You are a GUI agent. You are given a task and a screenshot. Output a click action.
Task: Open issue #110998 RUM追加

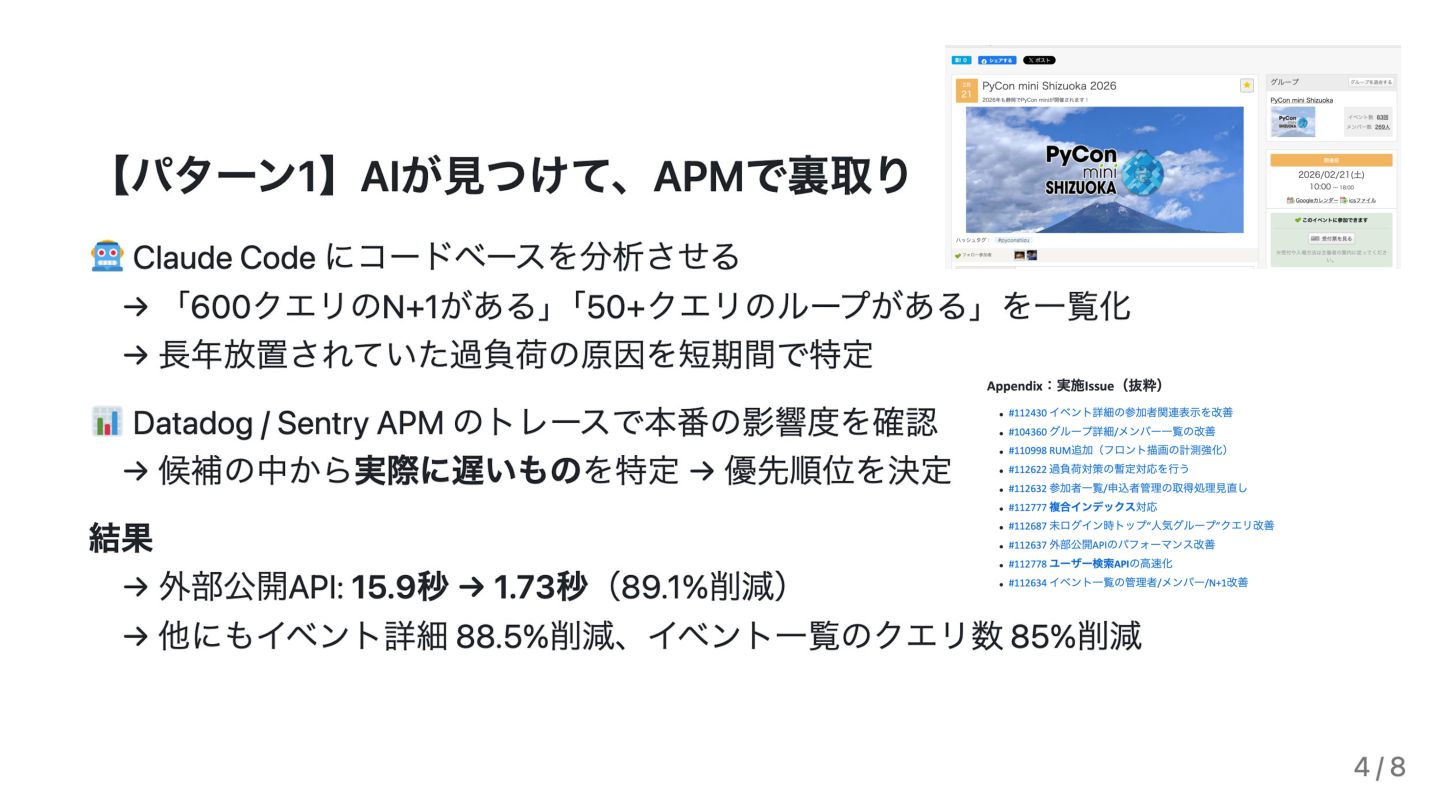1118,450
